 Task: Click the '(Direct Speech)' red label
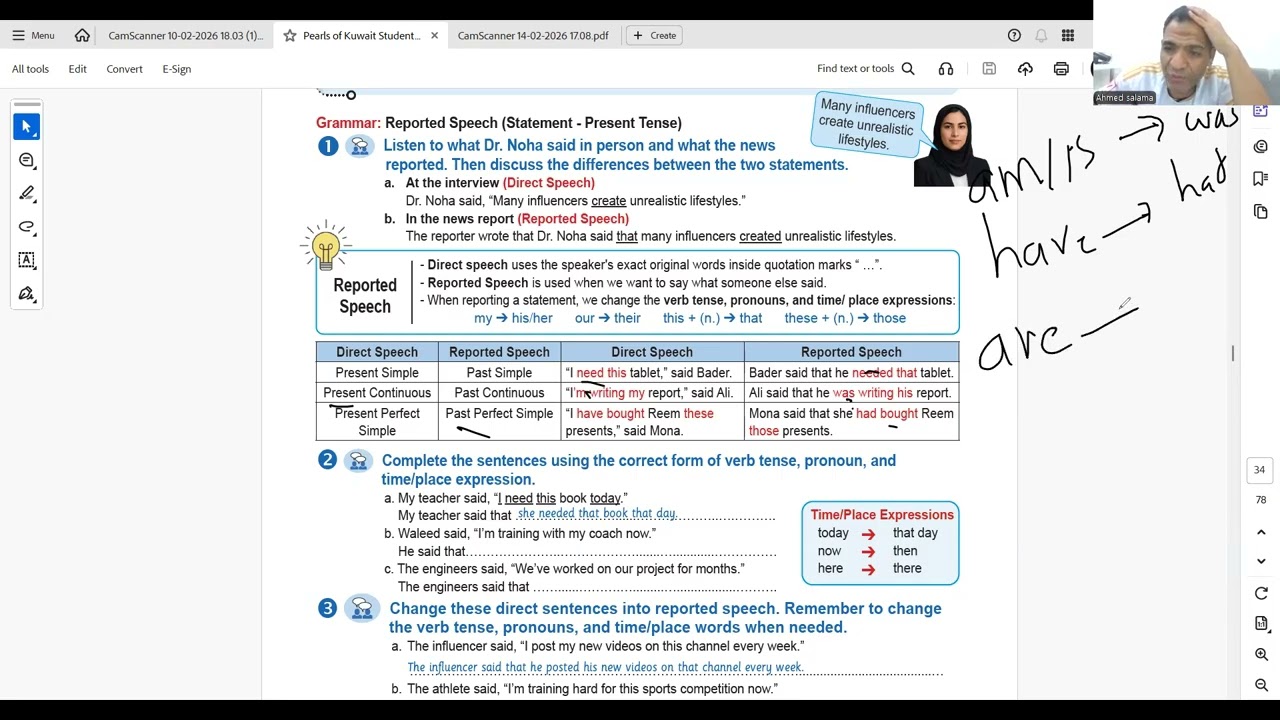(x=549, y=183)
